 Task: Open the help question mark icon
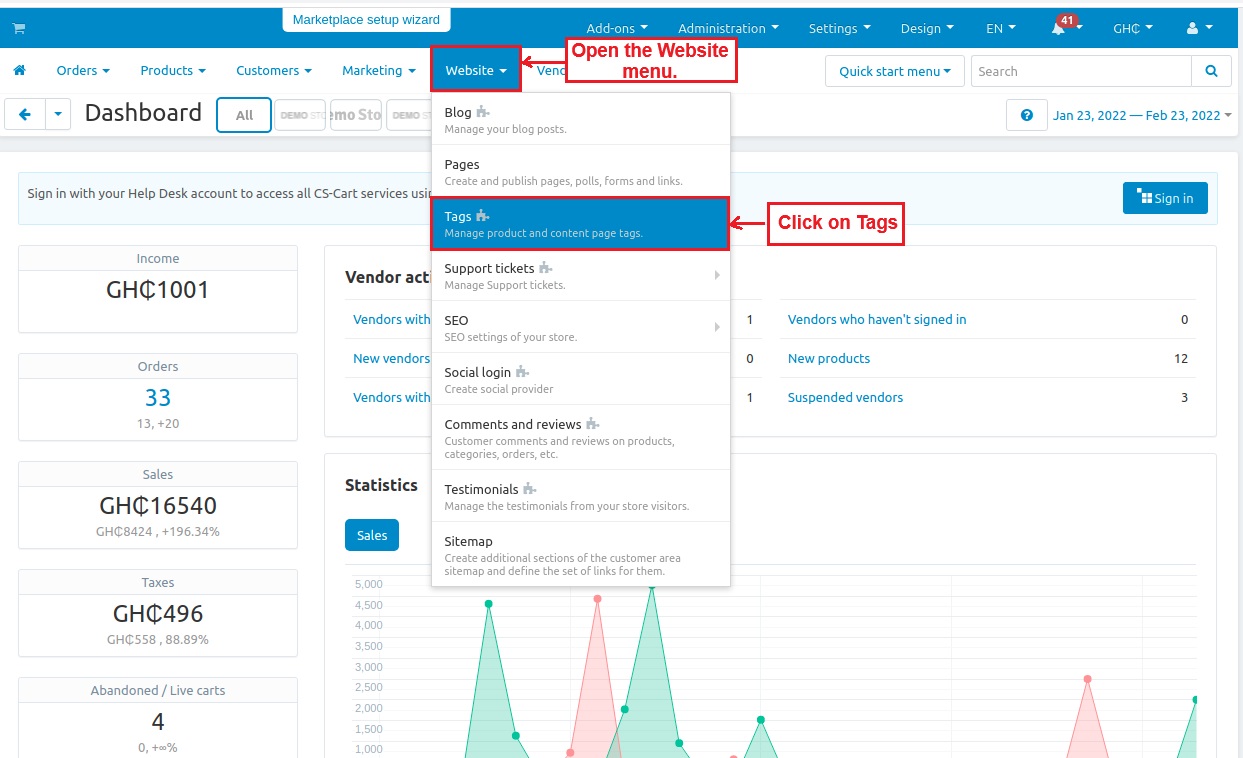1026,115
